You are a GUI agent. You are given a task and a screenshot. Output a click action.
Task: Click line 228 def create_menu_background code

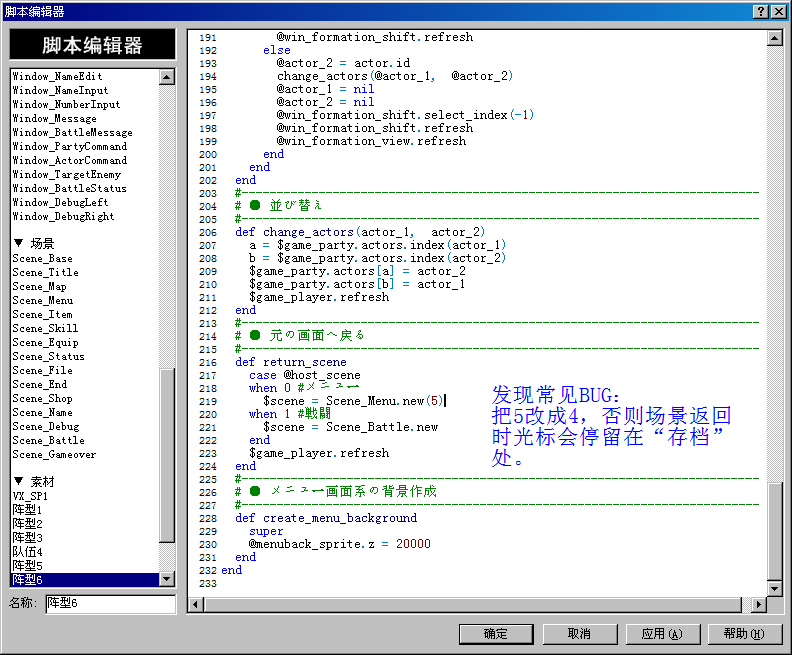coord(326,518)
